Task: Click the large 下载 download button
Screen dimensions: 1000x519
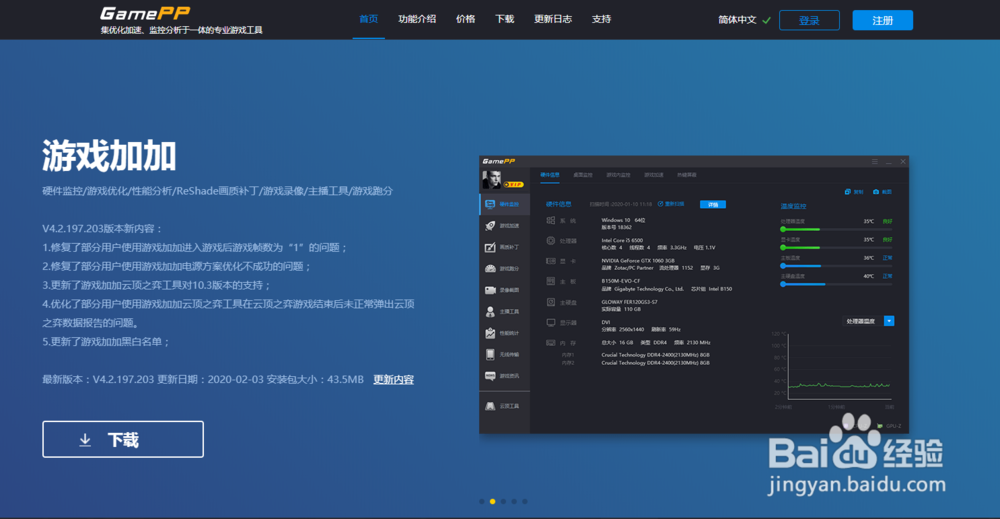Action: click(x=123, y=439)
